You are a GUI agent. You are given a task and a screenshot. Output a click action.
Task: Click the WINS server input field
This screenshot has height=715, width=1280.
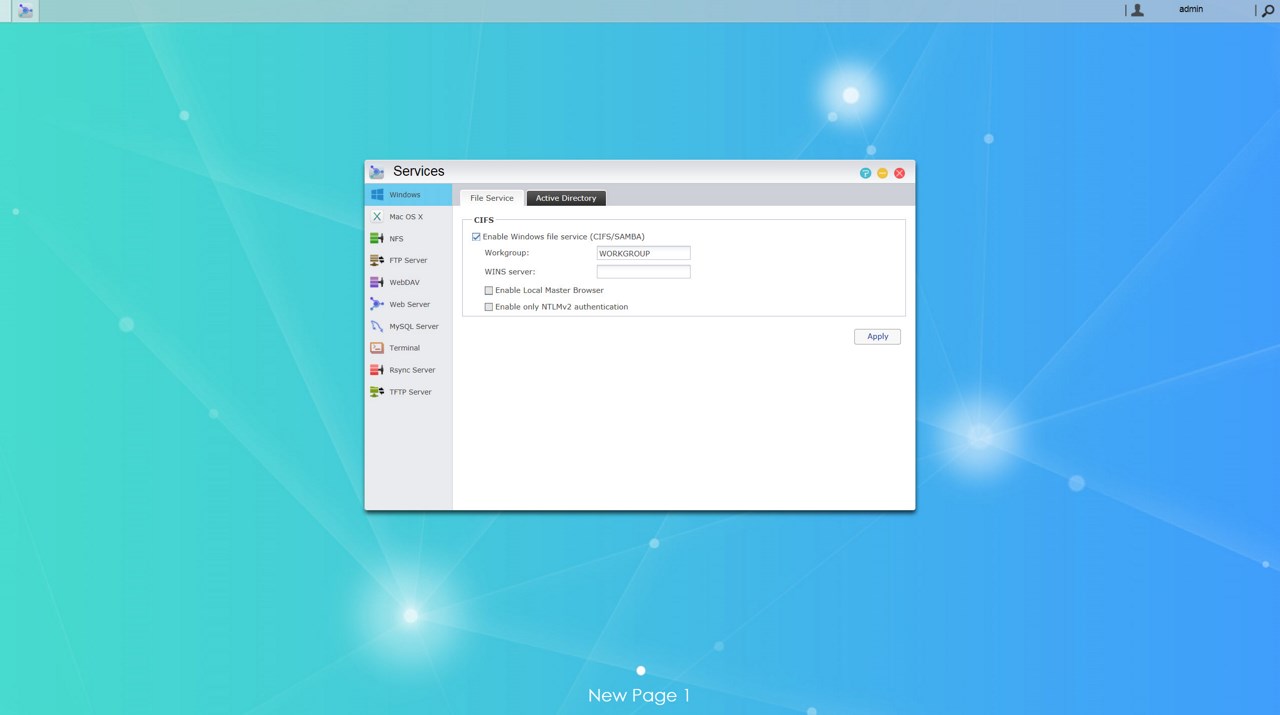(x=644, y=272)
